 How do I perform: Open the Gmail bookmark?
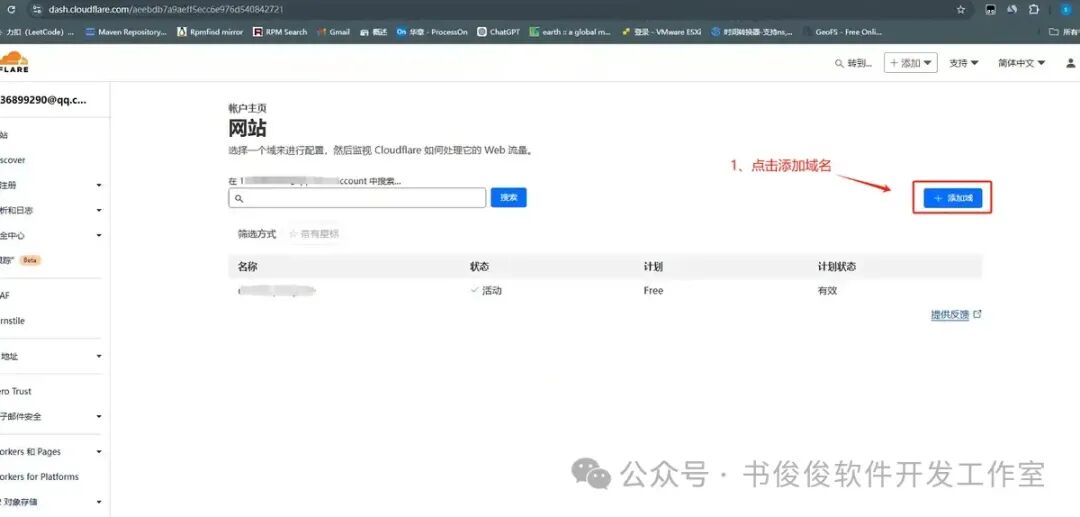[x=333, y=32]
